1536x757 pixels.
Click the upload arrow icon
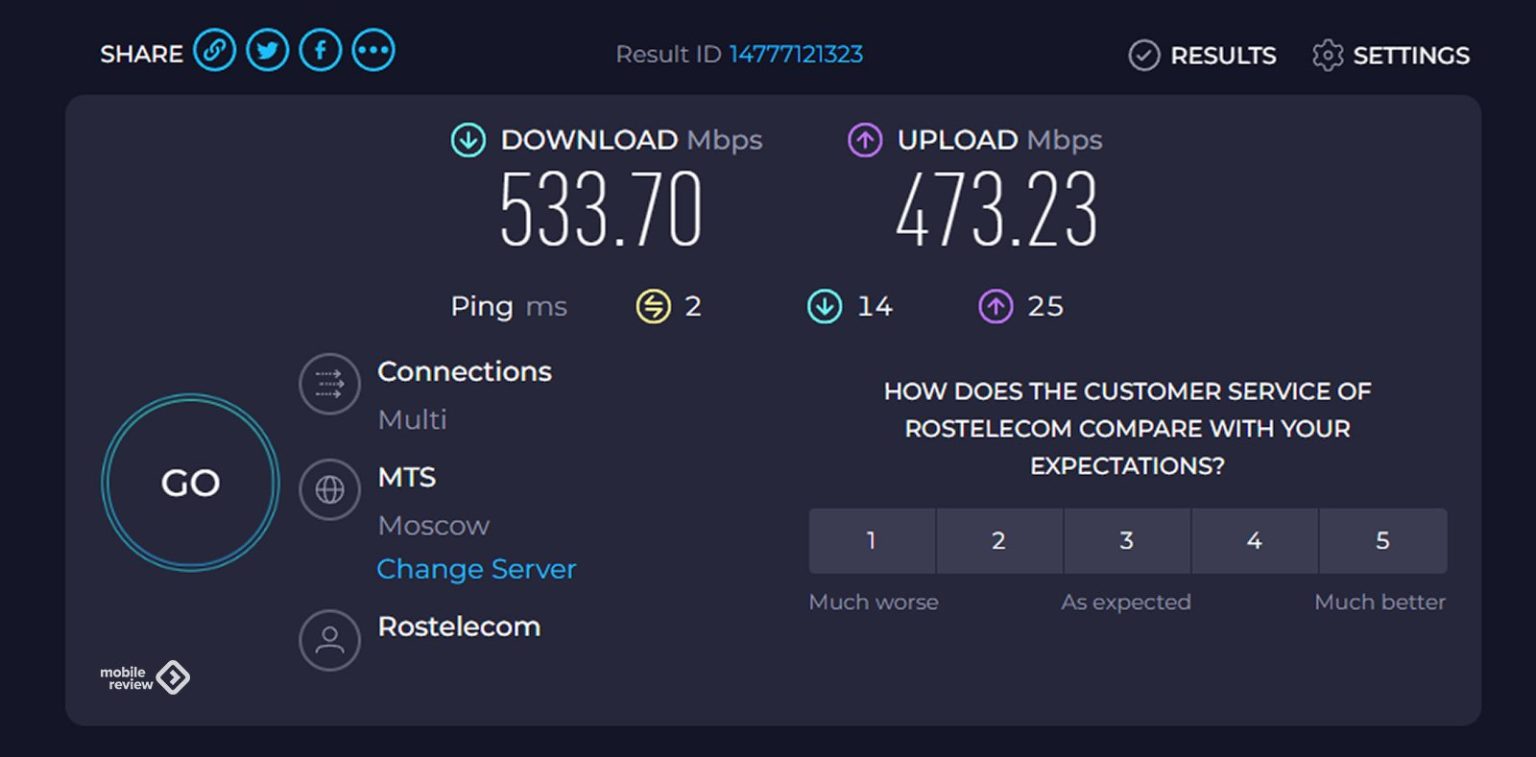(865, 141)
